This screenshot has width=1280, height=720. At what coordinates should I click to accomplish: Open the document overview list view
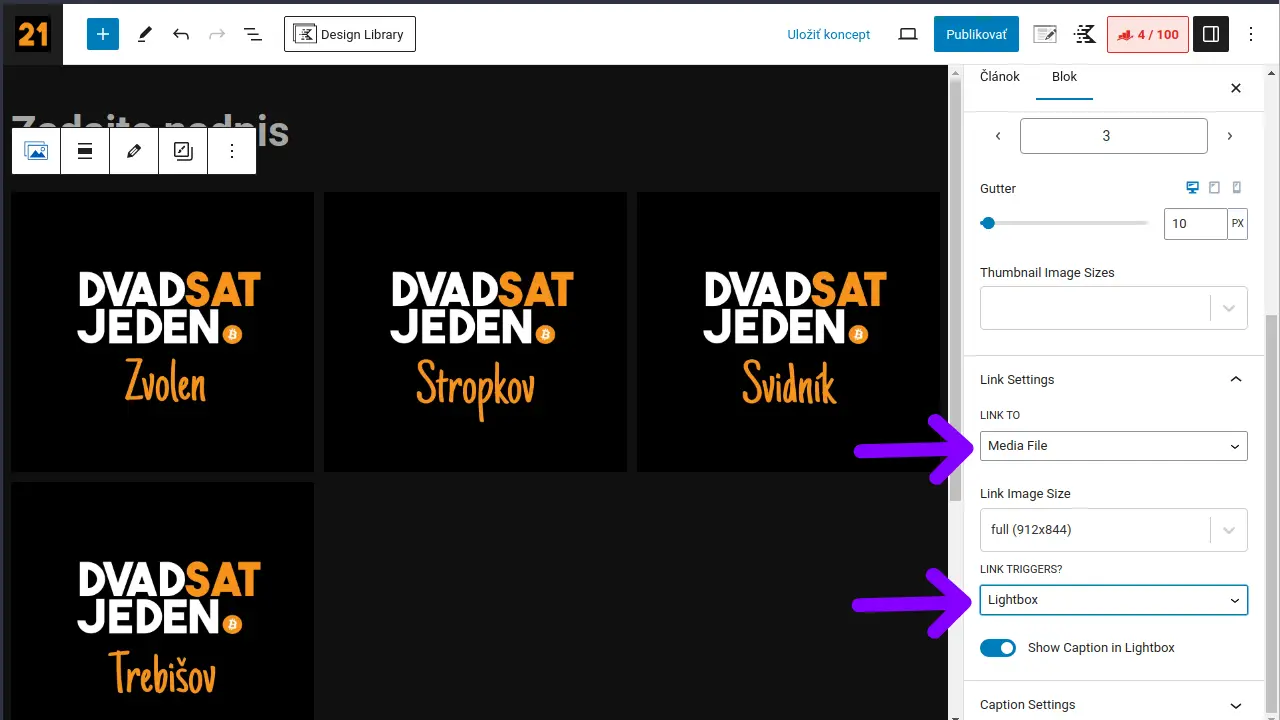click(x=253, y=34)
